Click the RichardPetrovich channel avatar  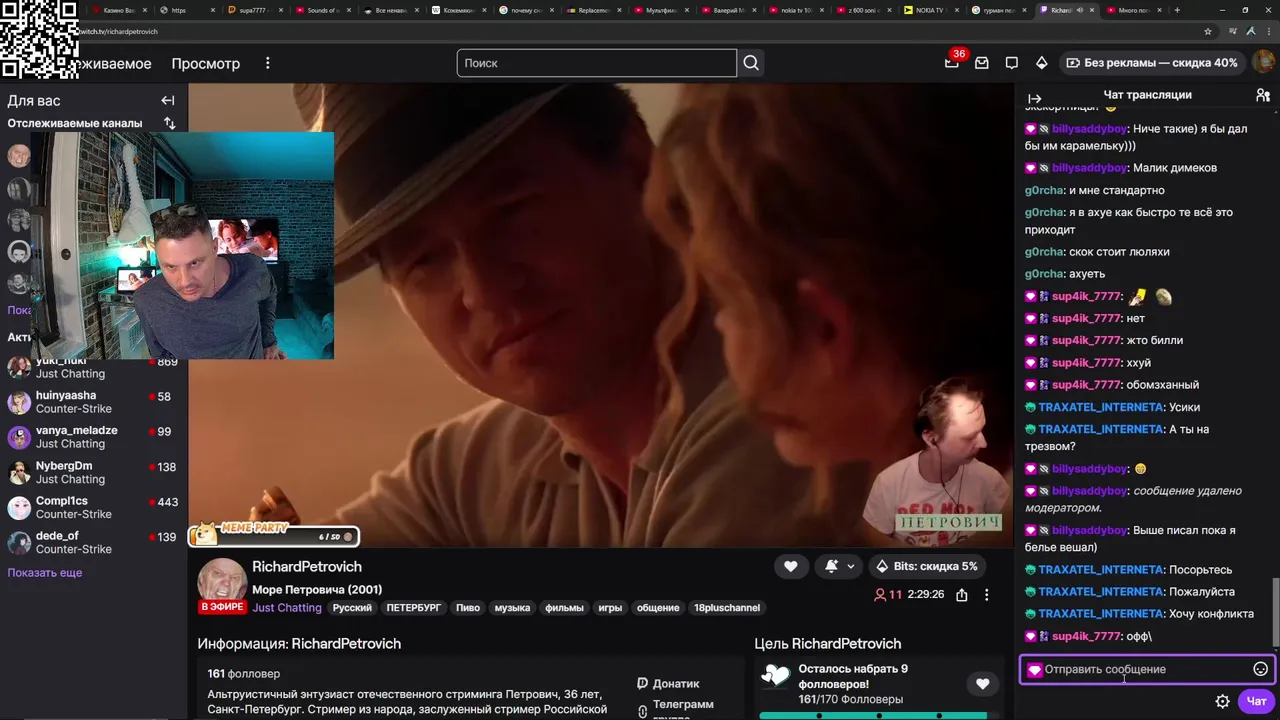[x=222, y=584]
